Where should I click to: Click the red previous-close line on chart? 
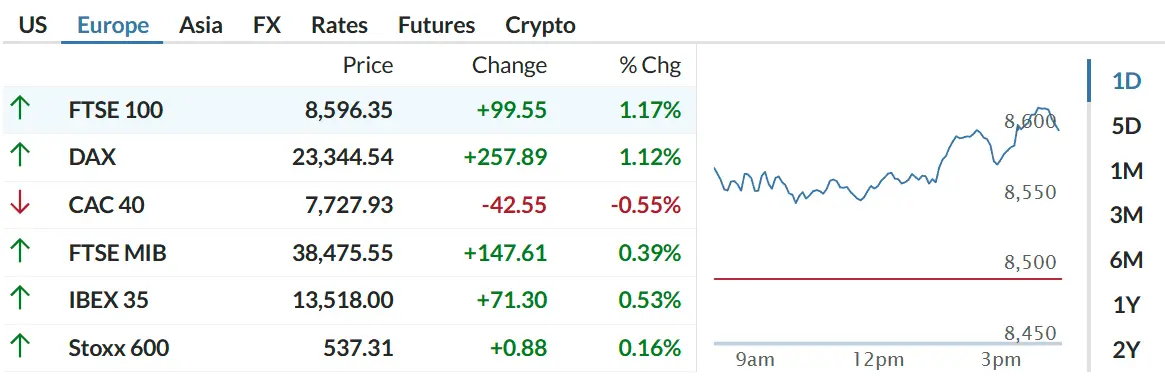coord(887,279)
